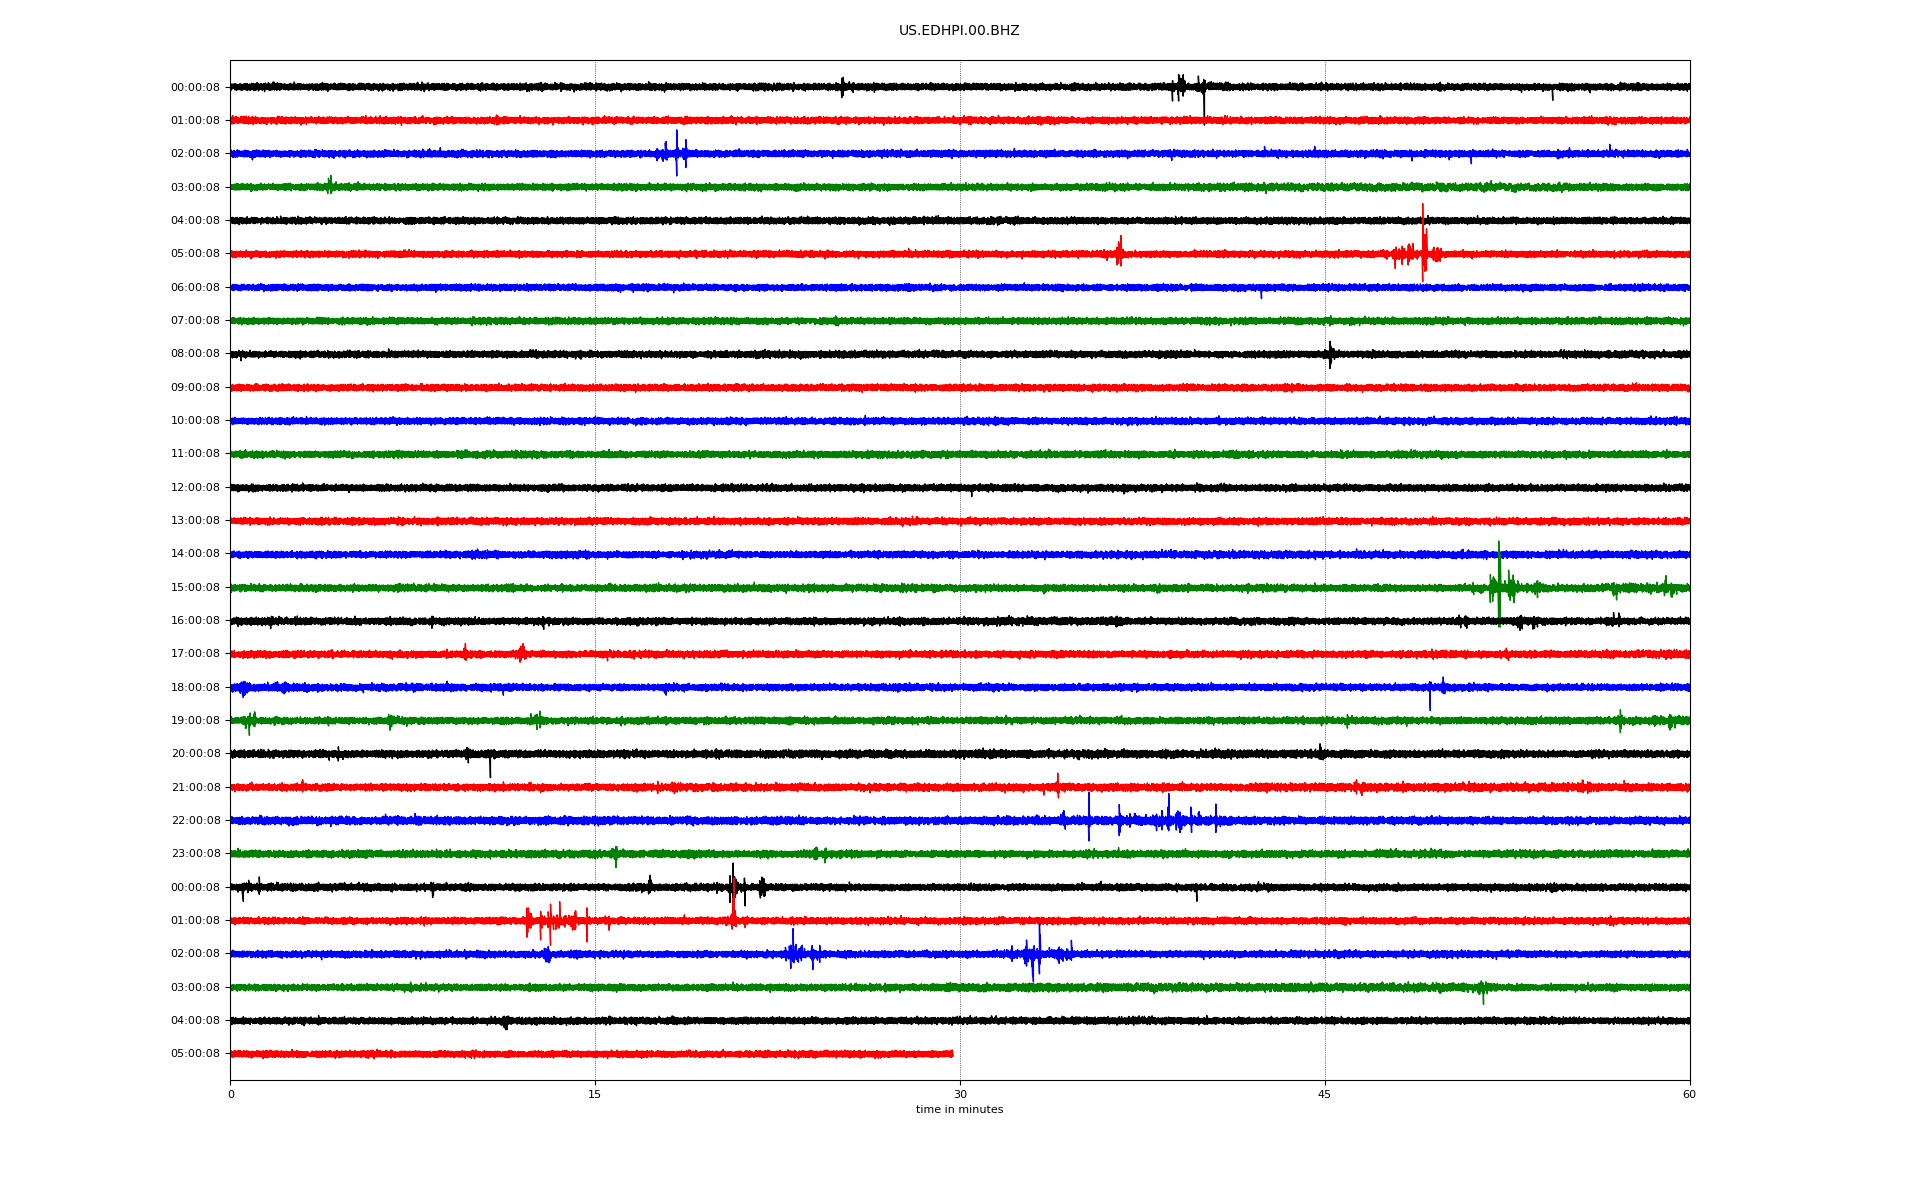Image resolution: width=1920 pixels, height=1200 pixels.
Task: Click the 20:00:08 trace time label
Action: 195,754
